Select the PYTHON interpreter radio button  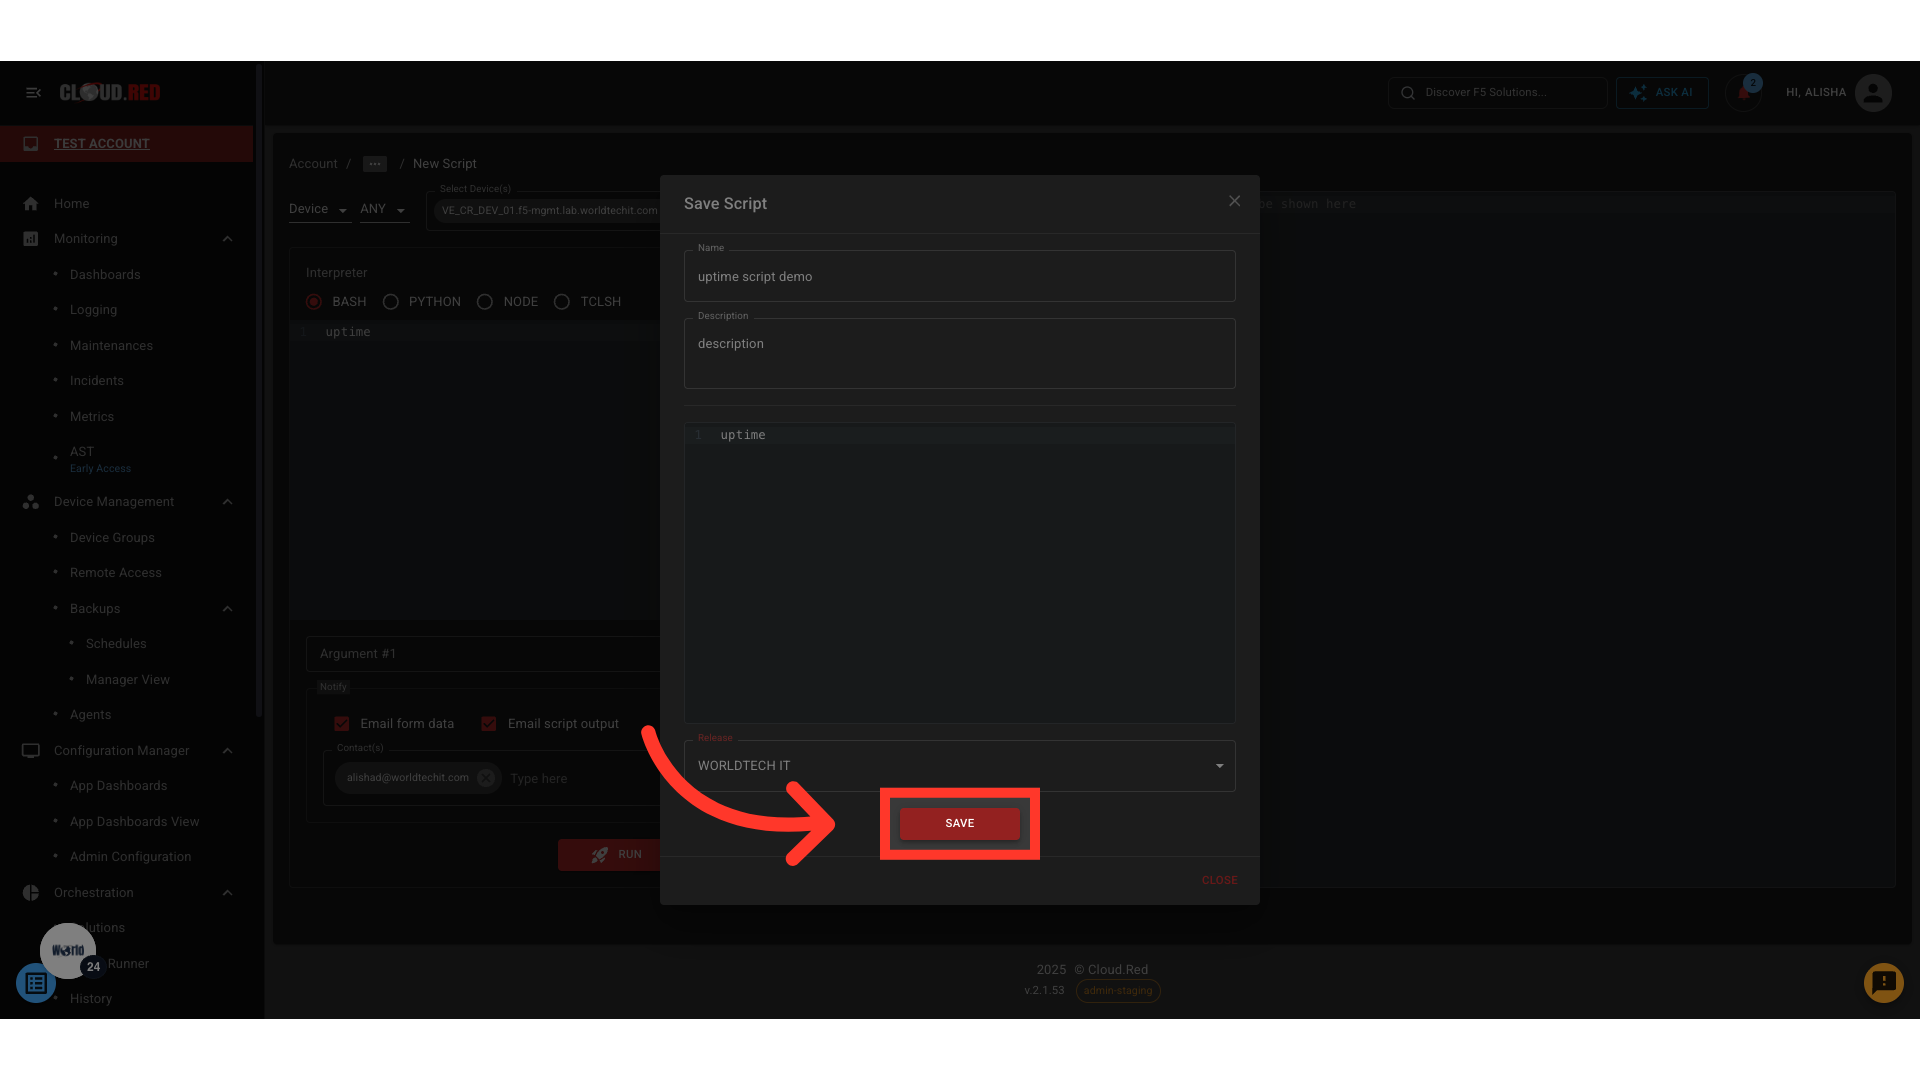(391, 302)
